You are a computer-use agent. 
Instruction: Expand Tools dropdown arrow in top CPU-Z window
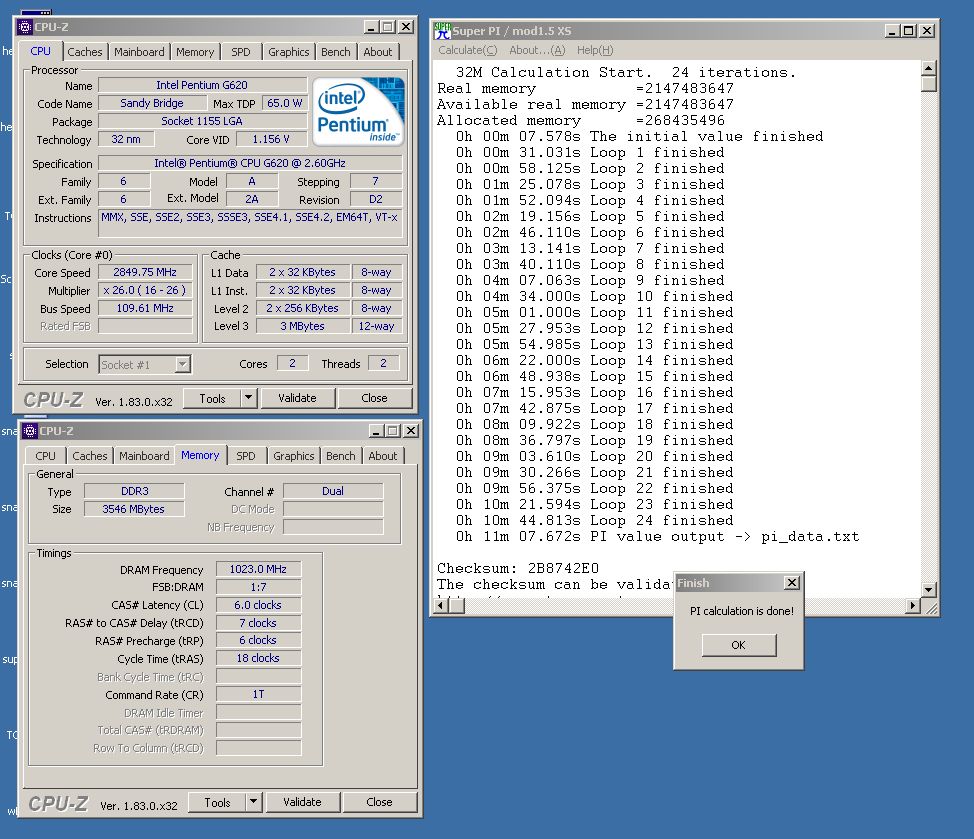pos(248,397)
